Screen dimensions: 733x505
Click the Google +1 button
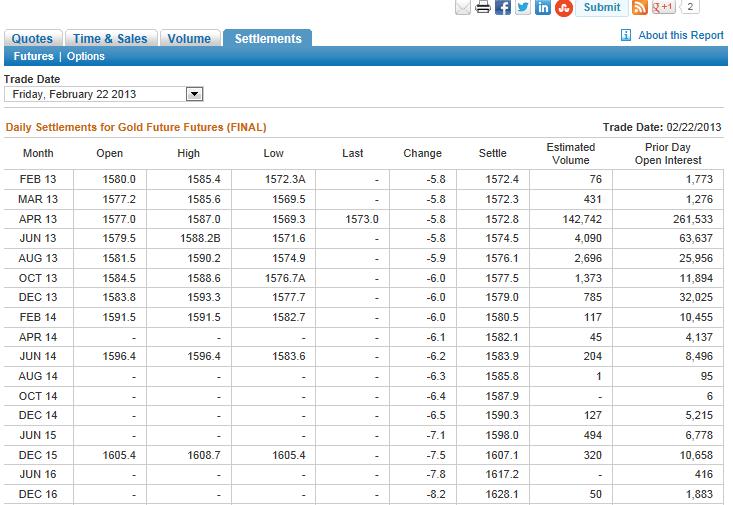(663, 8)
